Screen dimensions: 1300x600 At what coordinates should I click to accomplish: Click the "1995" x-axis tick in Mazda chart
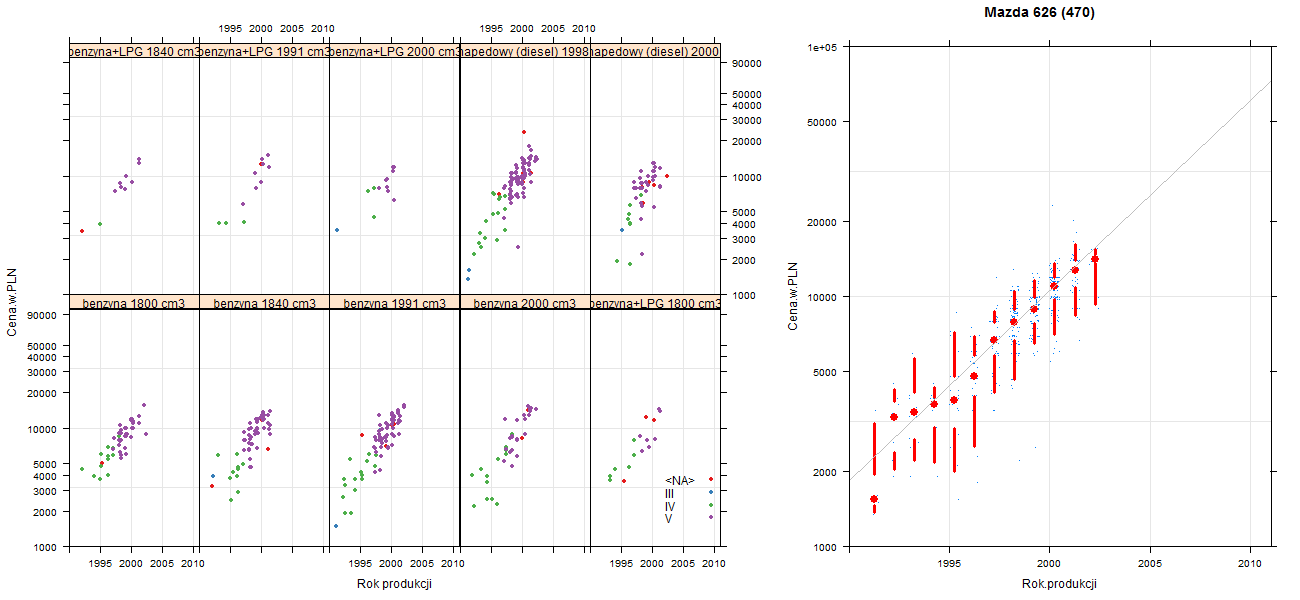click(x=948, y=564)
